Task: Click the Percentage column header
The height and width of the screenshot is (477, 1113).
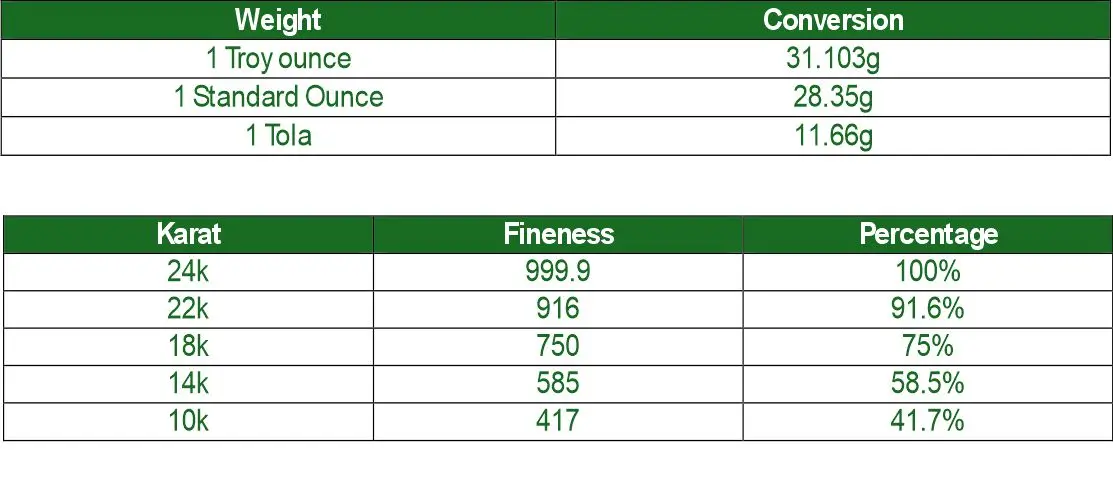Action: (928, 234)
